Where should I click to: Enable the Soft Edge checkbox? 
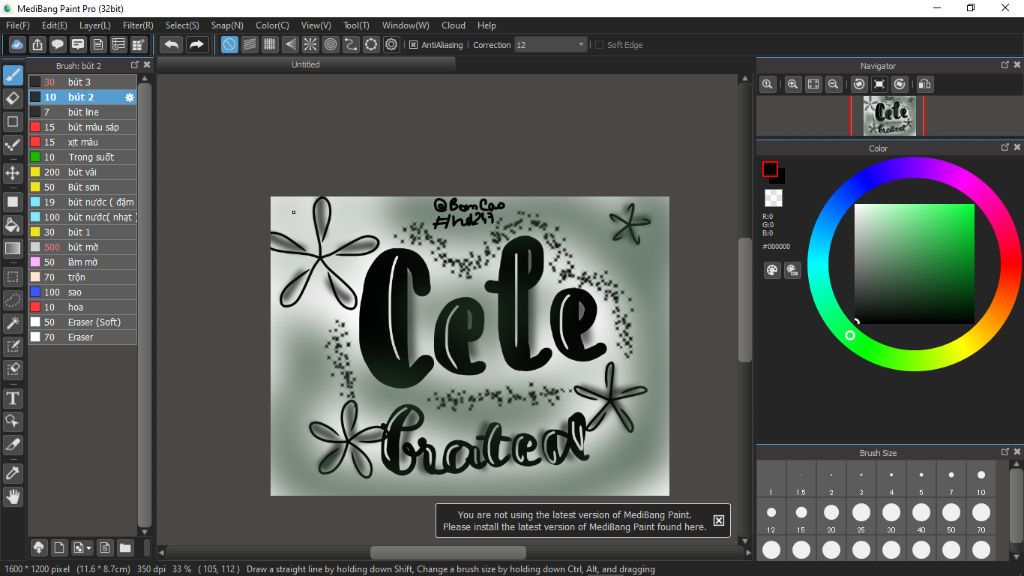(x=599, y=45)
